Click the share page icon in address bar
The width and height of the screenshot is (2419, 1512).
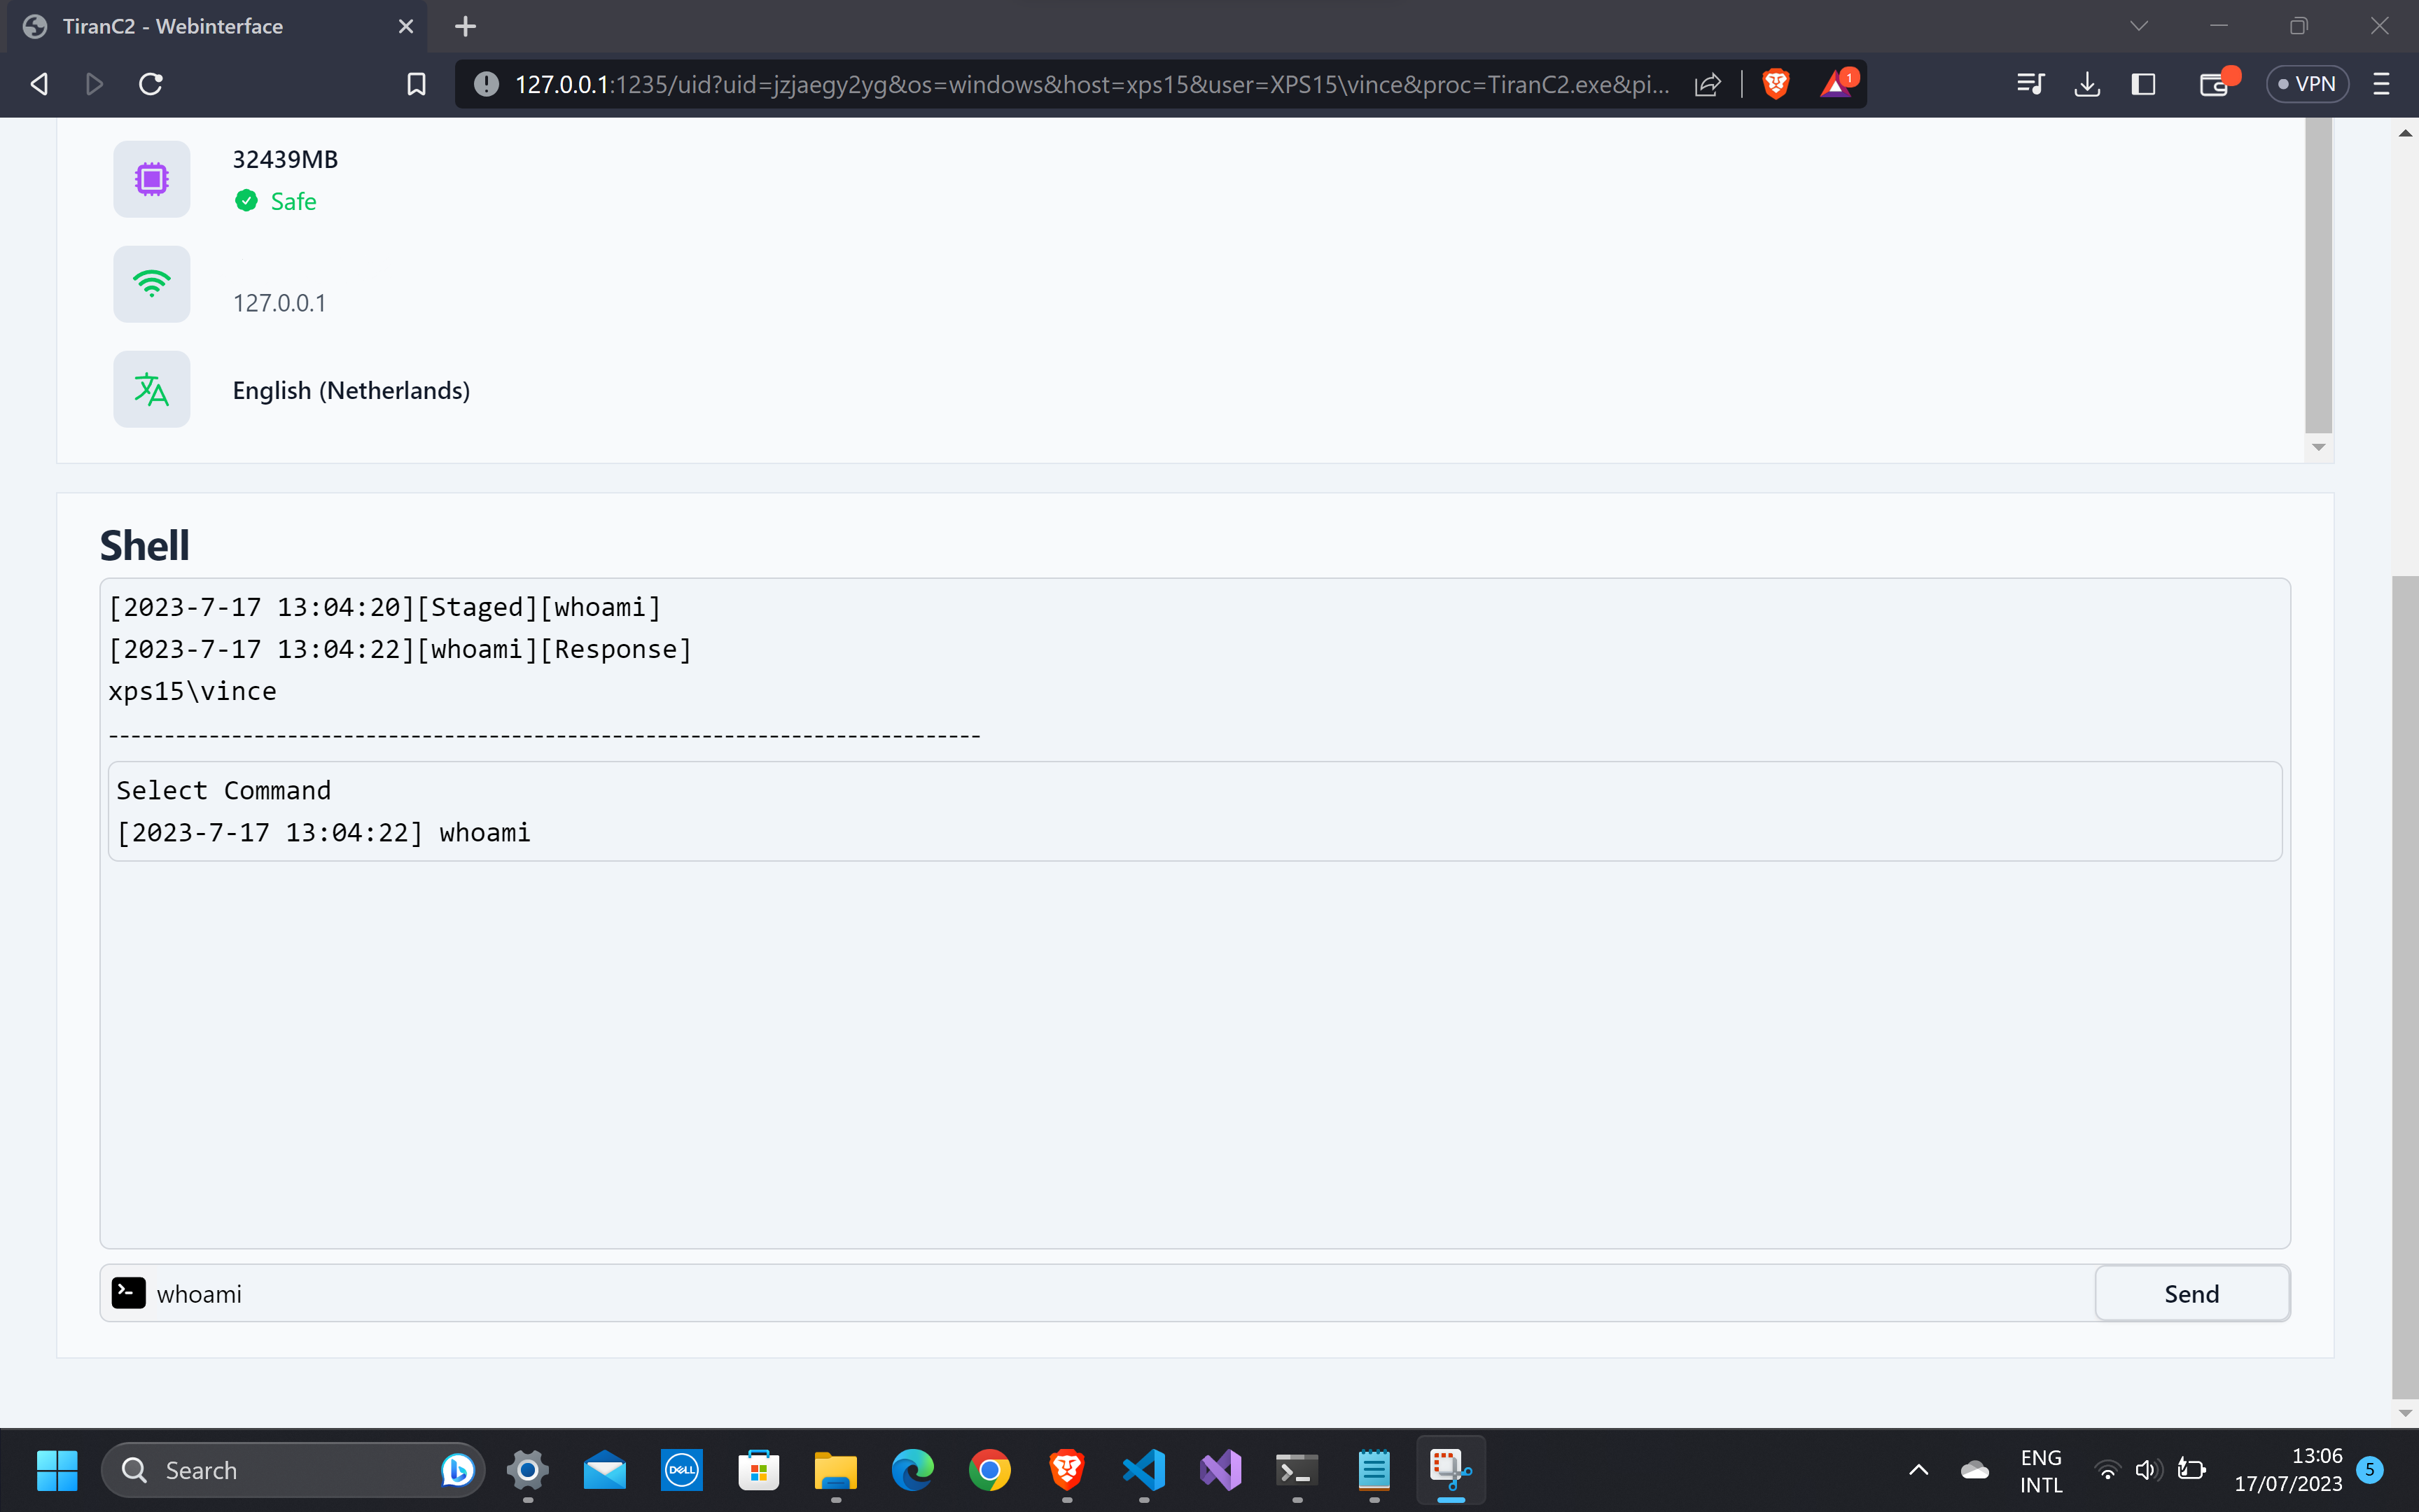[x=1707, y=84]
